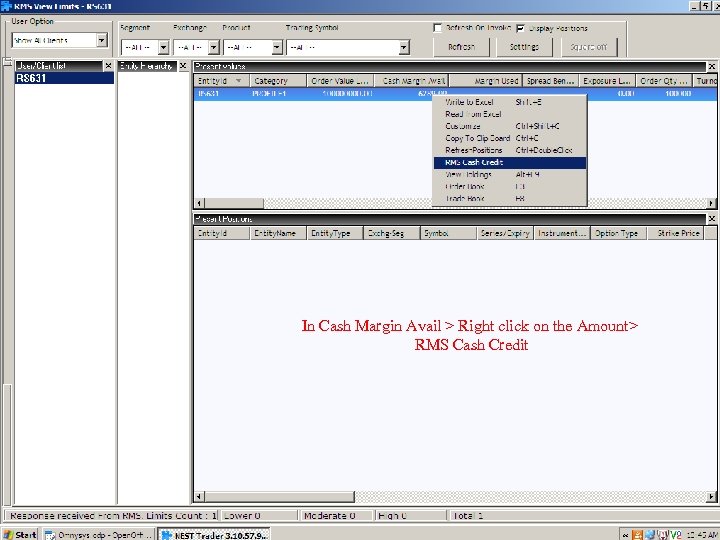
Task: Click the Exposure L... column header
Action: [x=607, y=81]
